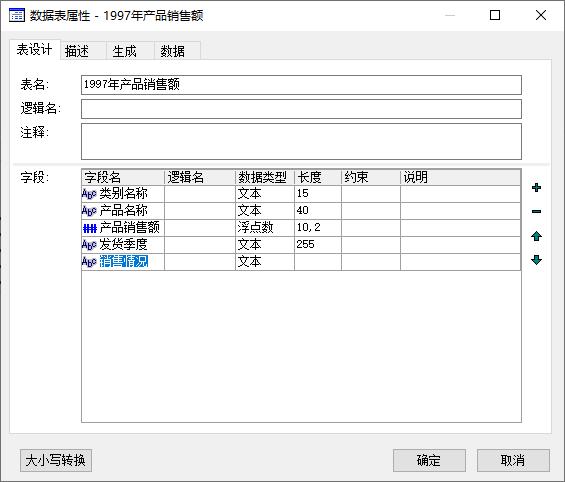Click the table icon in the title bar

coord(17,15)
